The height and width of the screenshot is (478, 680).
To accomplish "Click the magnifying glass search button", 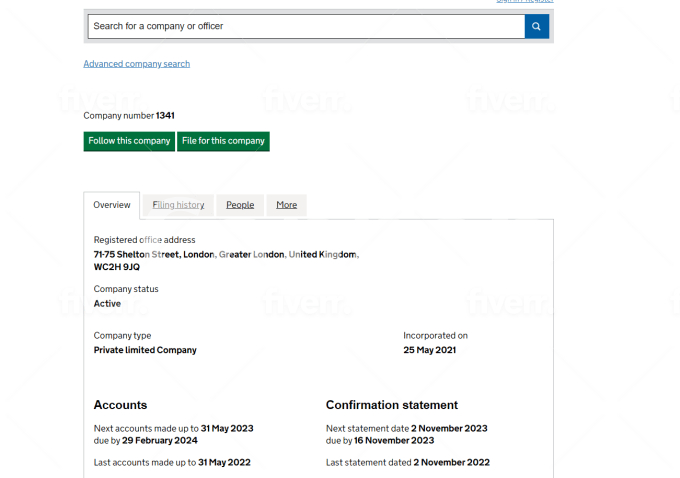I will [537, 27].
